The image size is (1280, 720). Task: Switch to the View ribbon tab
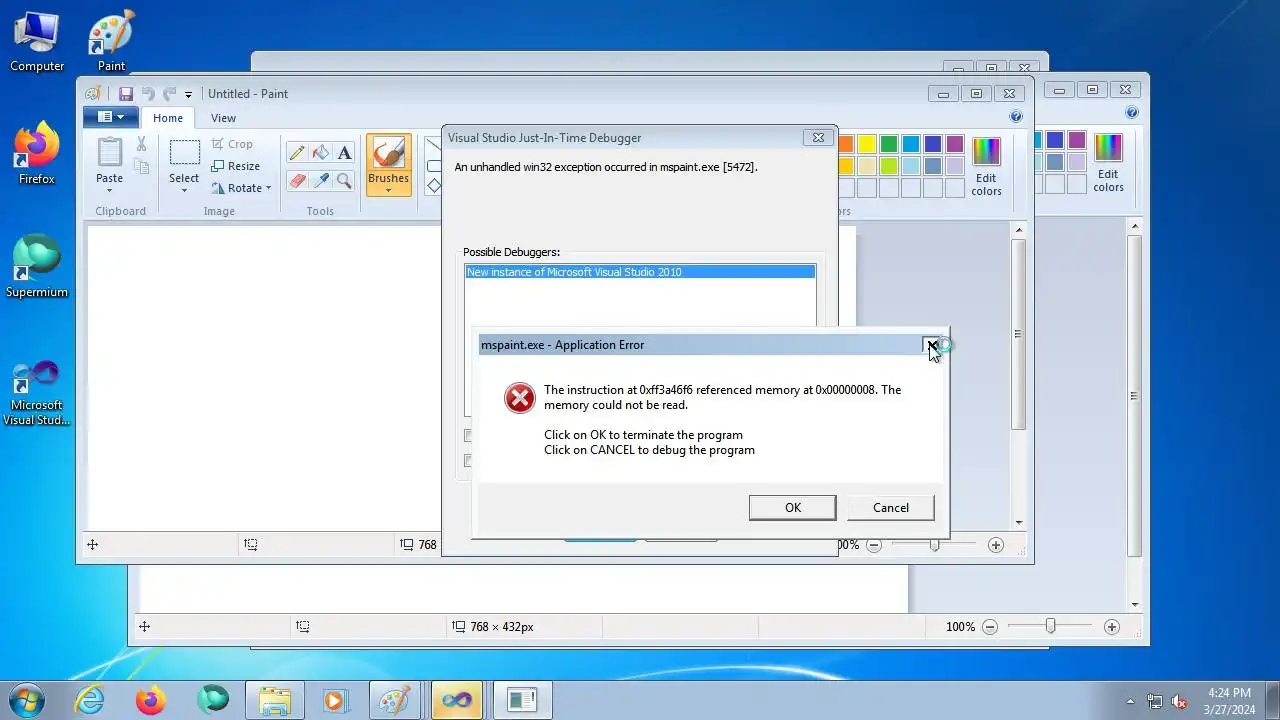pos(223,118)
